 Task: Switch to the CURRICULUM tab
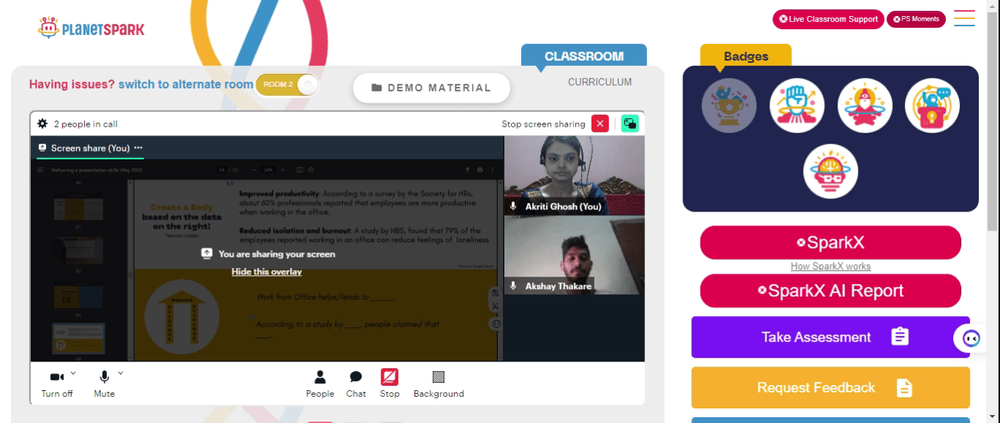tap(600, 82)
